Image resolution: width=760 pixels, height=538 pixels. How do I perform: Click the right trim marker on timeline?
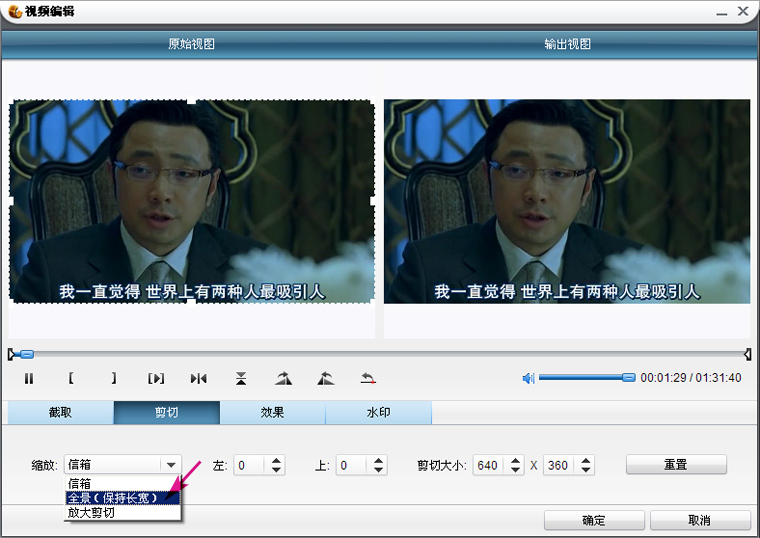tap(747, 355)
